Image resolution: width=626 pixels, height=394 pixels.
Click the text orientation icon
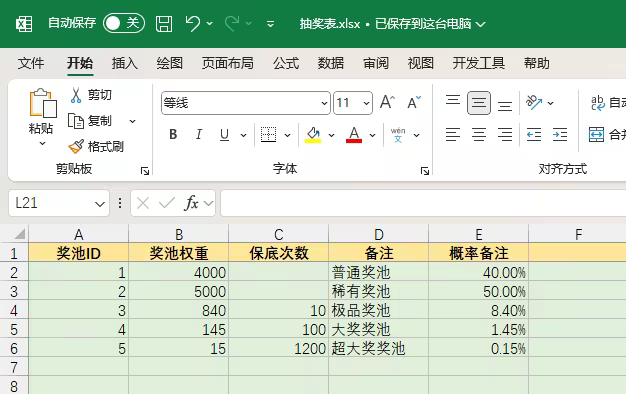[534, 103]
